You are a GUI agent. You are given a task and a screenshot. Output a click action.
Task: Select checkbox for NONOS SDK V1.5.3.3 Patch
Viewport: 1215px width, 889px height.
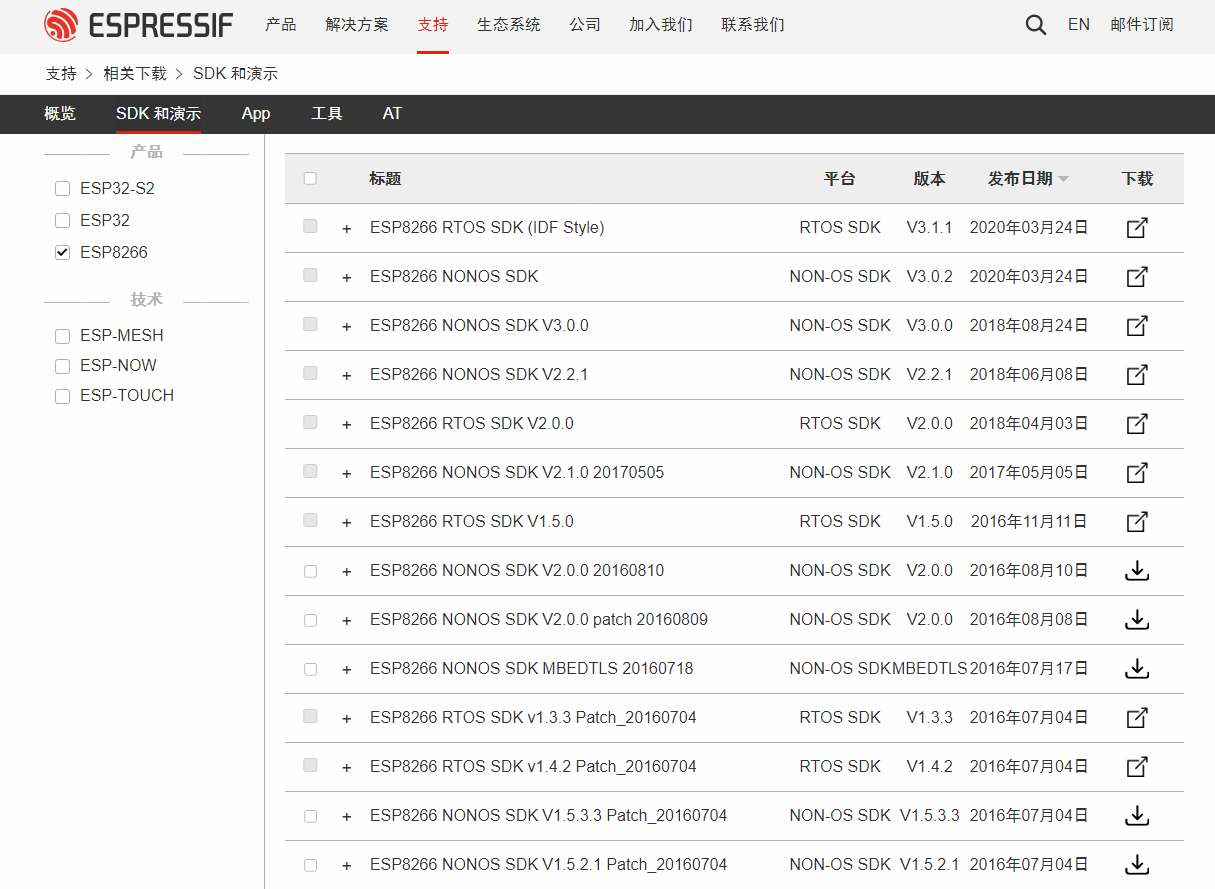310,816
